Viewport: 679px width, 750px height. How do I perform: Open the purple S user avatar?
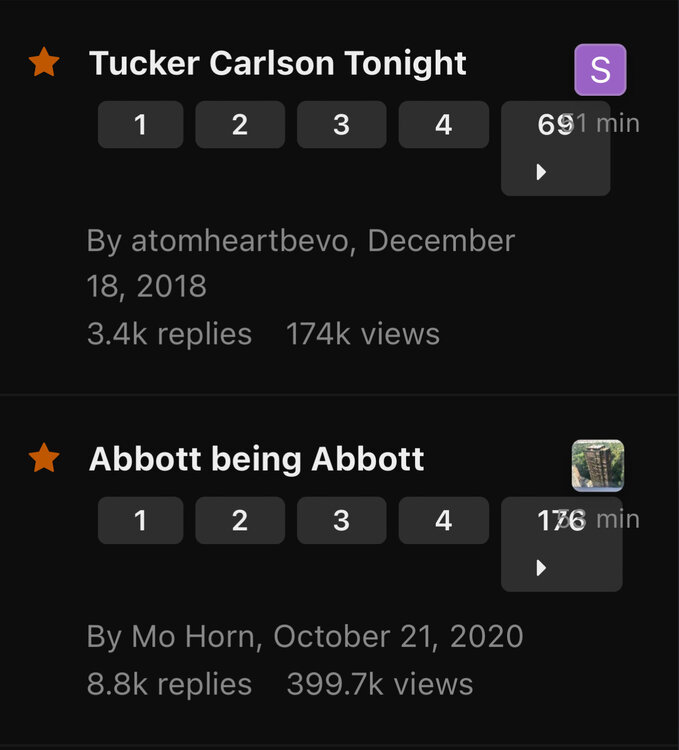tap(600, 70)
